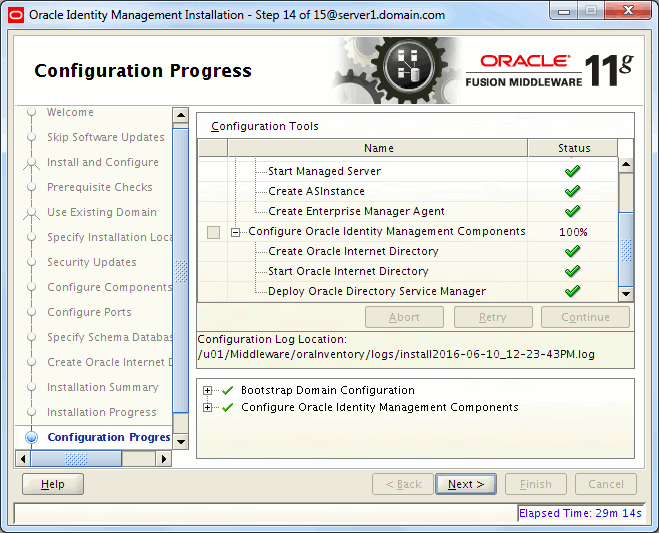659x533 pixels.
Task: Click the checkmark for Deploy Oracle Directory Service Manager
Action: [572, 291]
